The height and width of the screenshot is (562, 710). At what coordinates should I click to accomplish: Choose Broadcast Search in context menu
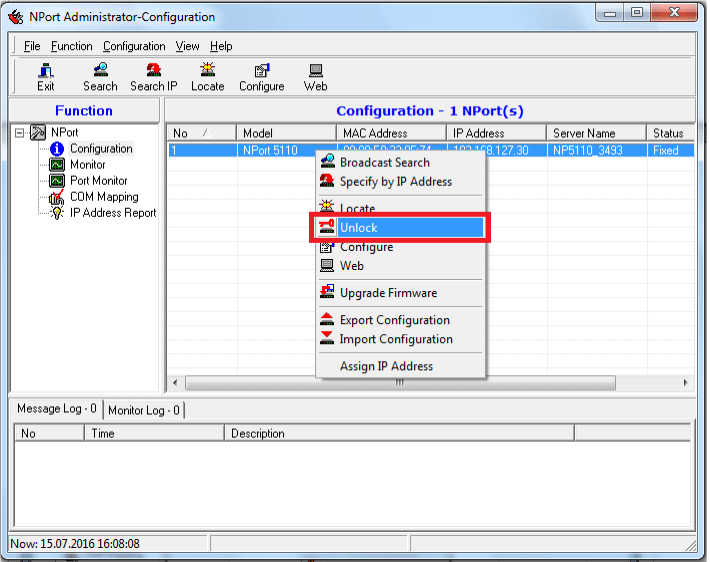(x=384, y=162)
